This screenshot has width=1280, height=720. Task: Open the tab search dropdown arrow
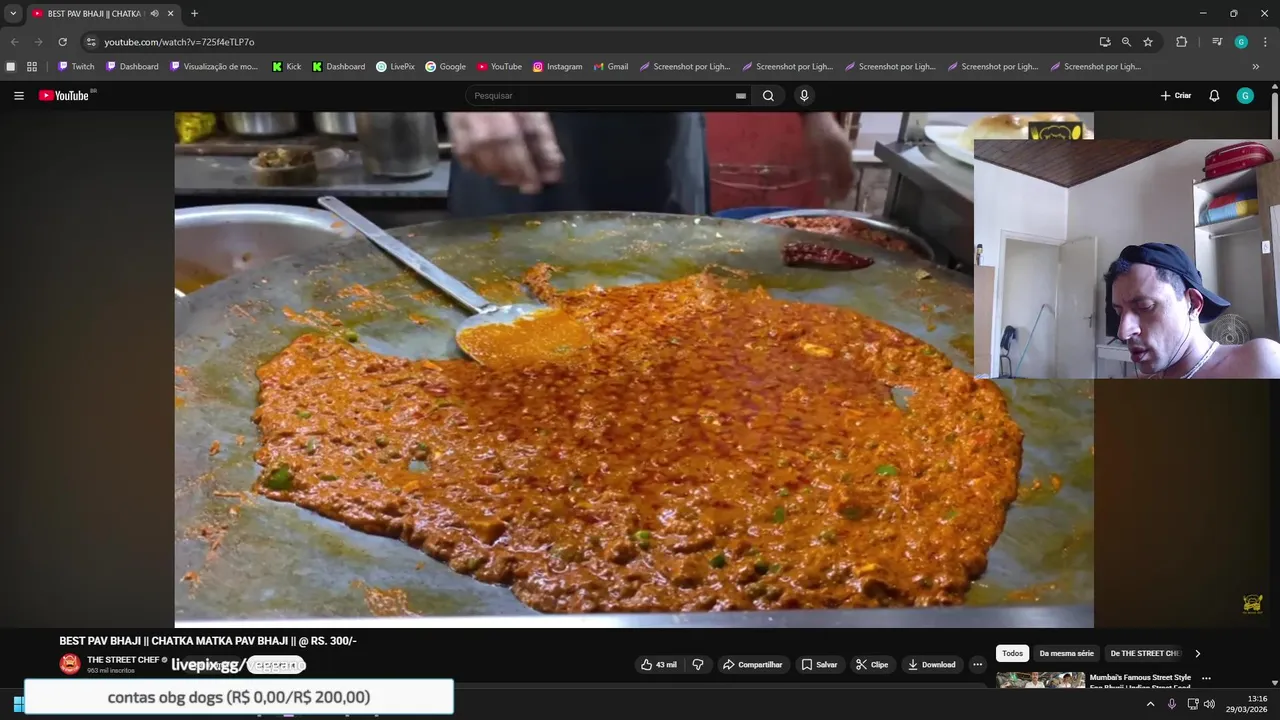coord(13,13)
